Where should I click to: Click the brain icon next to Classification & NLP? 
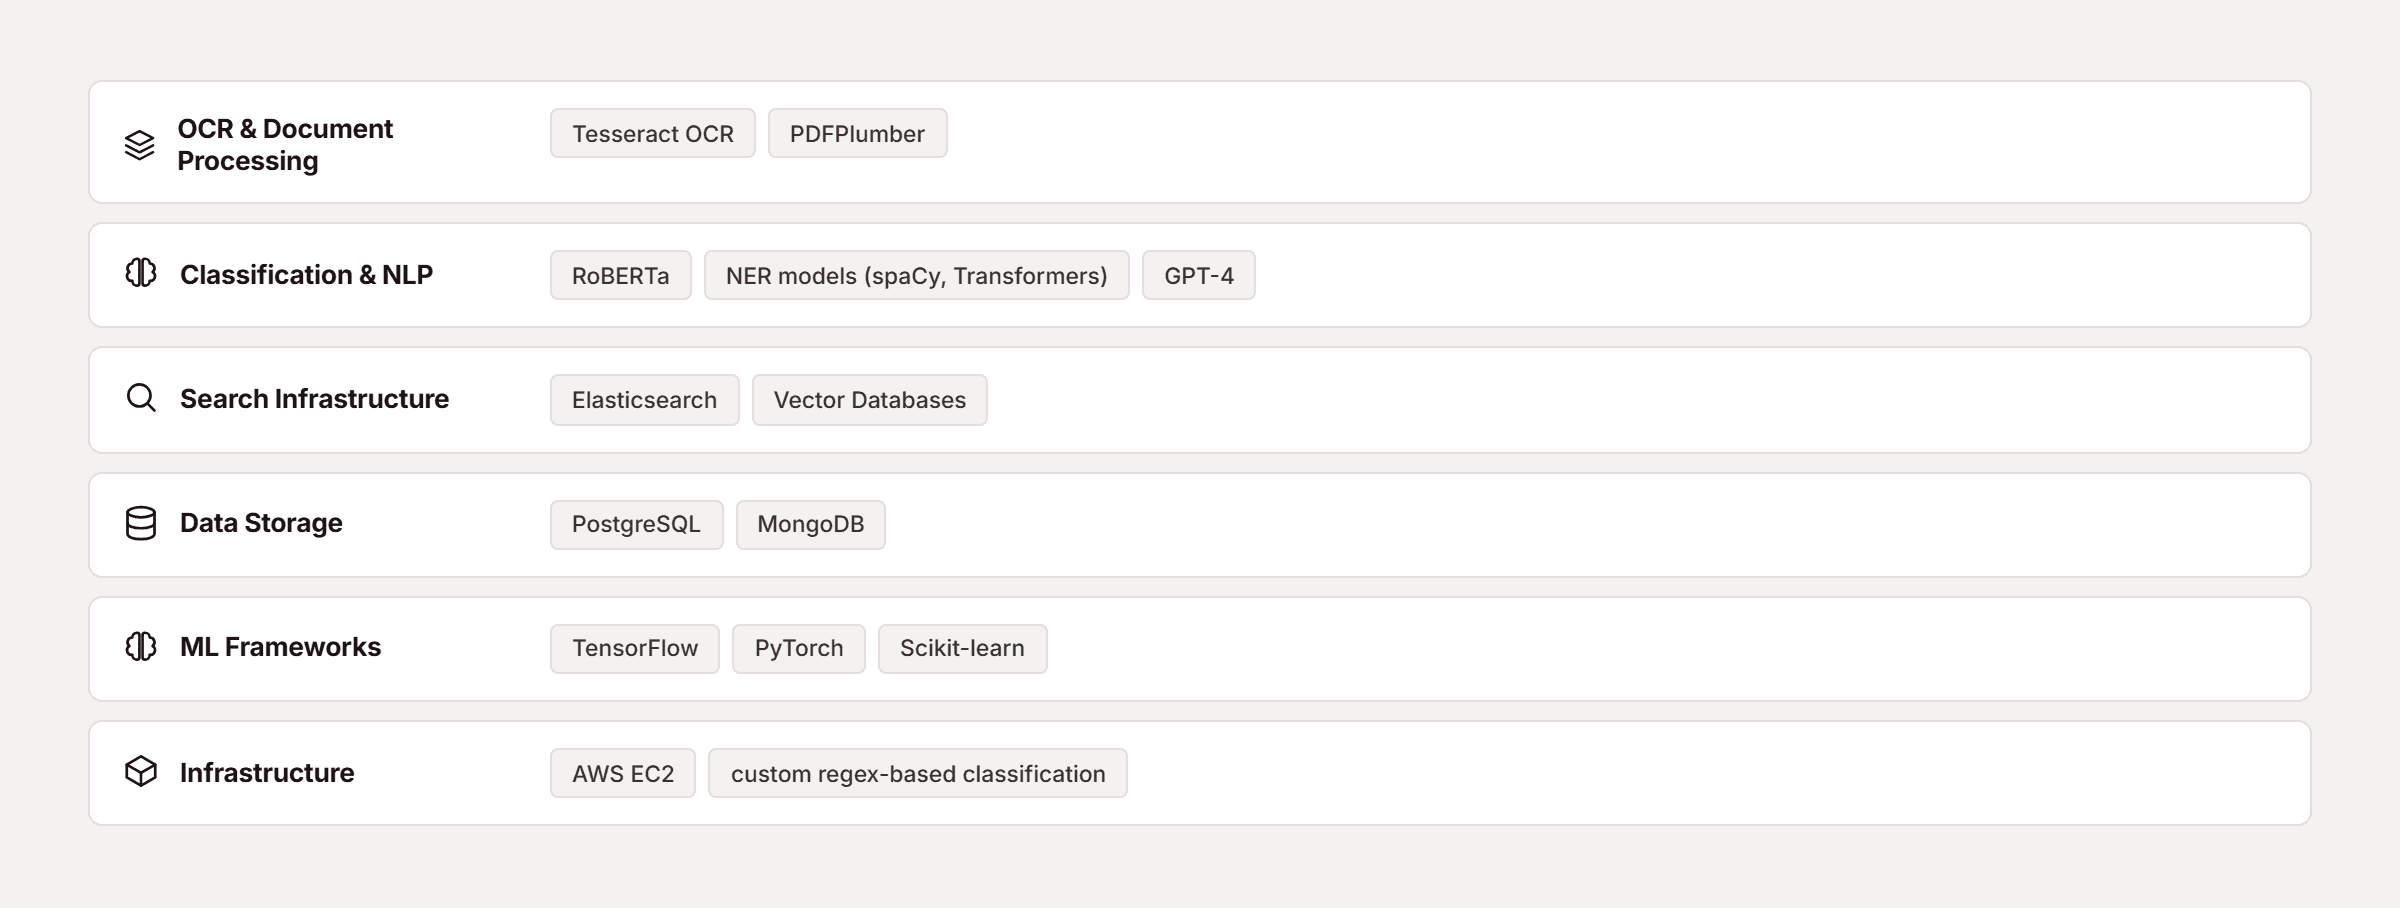click(x=141, y=272)
